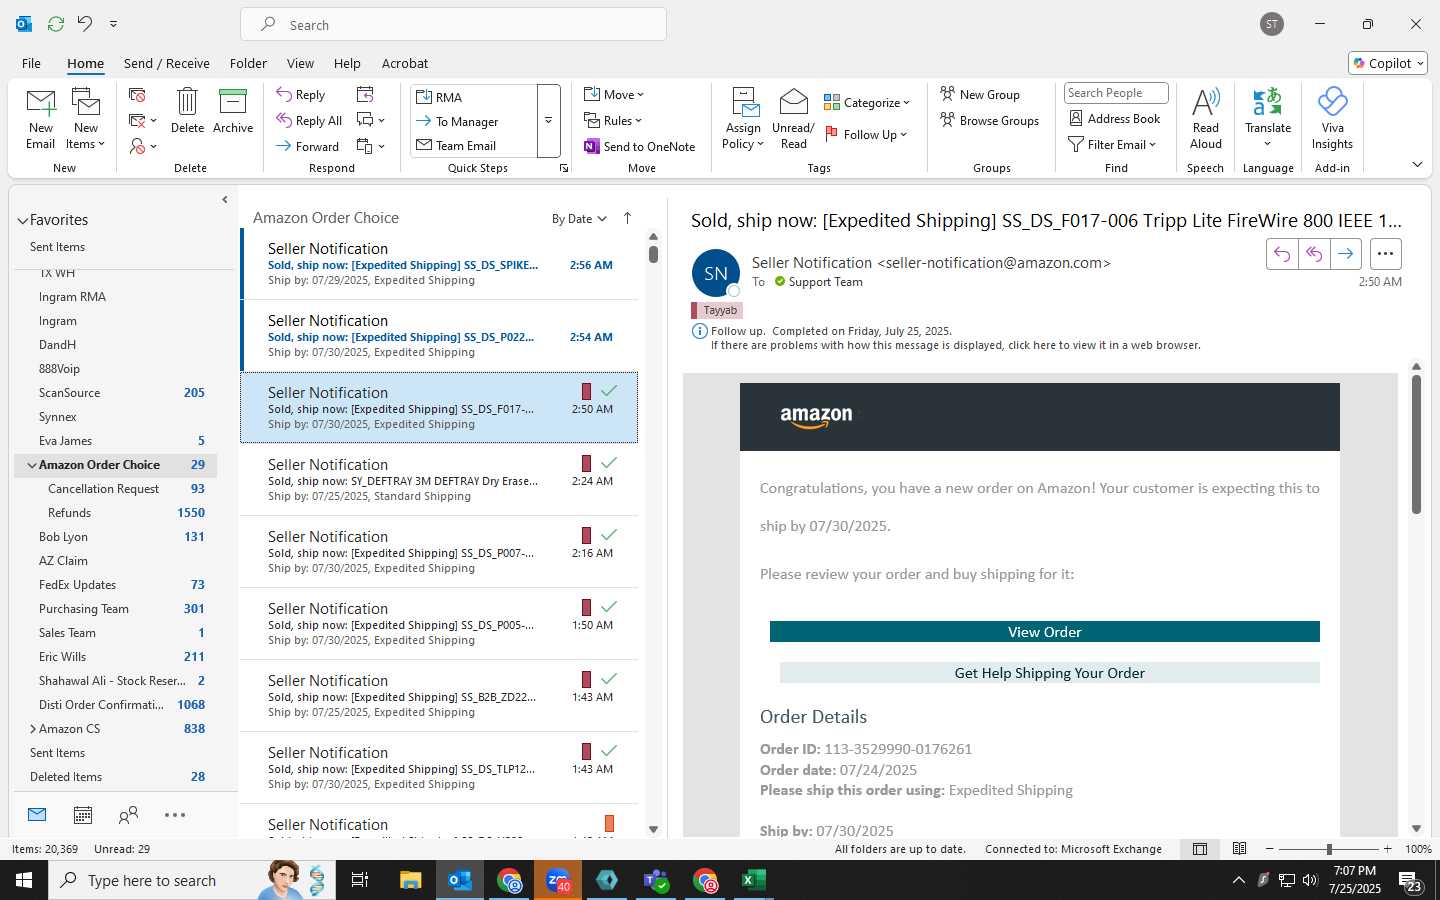The width and height of the screenshot is (1440, 900).
Task: Expand the Move dropdown
Action: [x=615, y=95]
